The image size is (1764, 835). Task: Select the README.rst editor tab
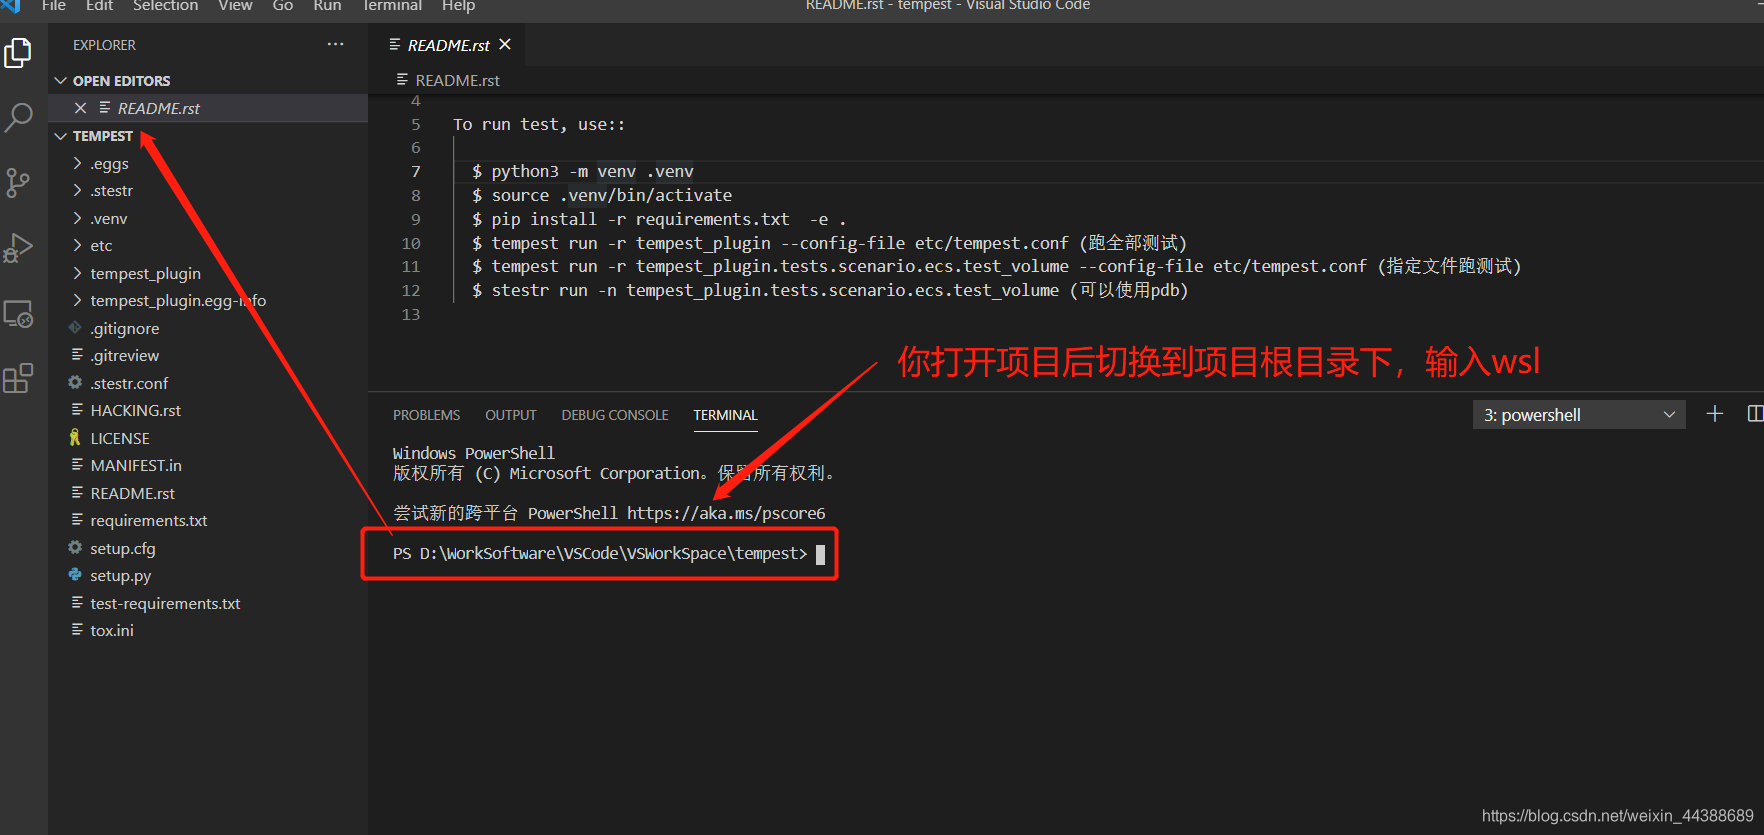448,45
